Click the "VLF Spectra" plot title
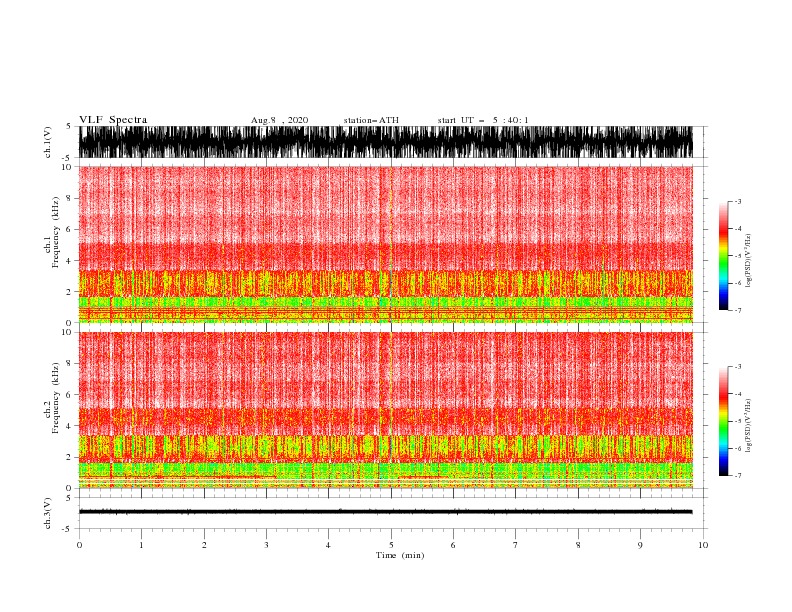 (x=113, y=120)
